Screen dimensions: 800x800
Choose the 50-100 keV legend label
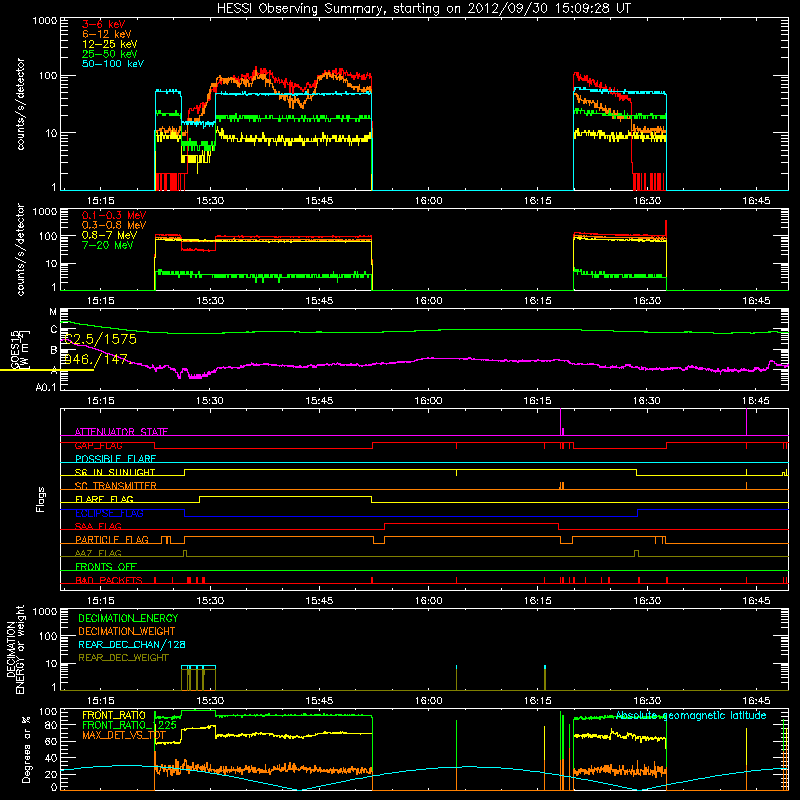113,64
